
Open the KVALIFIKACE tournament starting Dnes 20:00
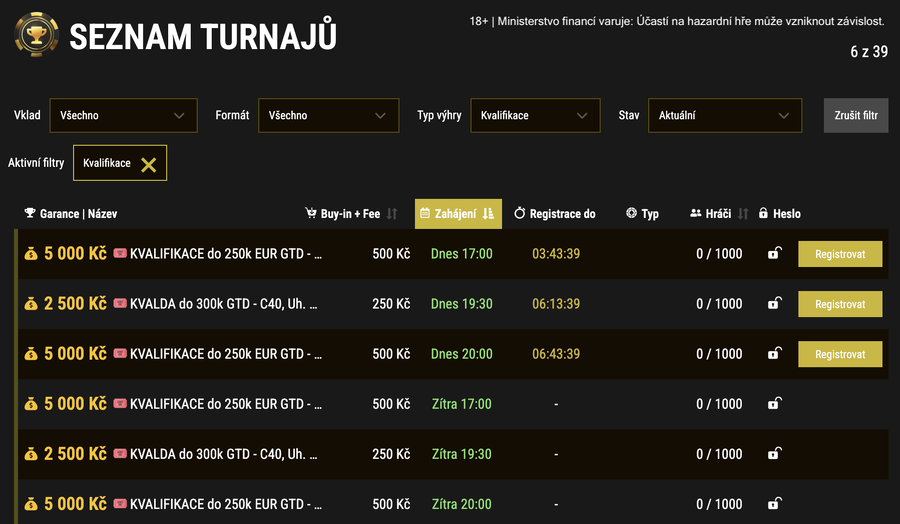coord(226,354)
